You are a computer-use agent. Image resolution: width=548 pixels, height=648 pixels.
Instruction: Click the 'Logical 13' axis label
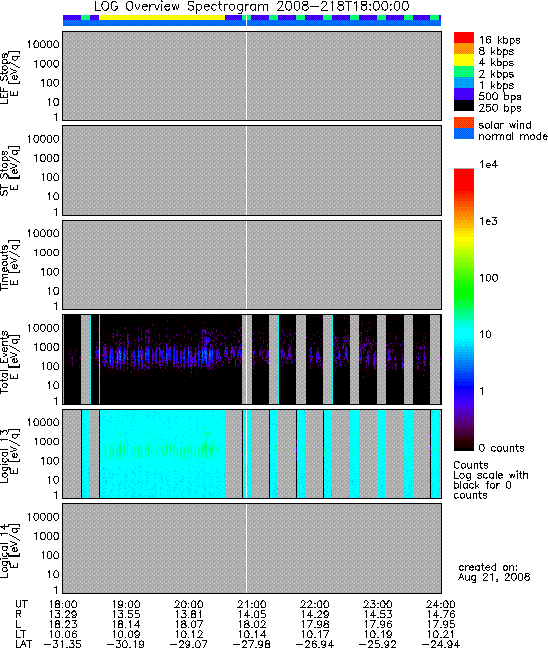pyautogui.click(x=5, y=456)
